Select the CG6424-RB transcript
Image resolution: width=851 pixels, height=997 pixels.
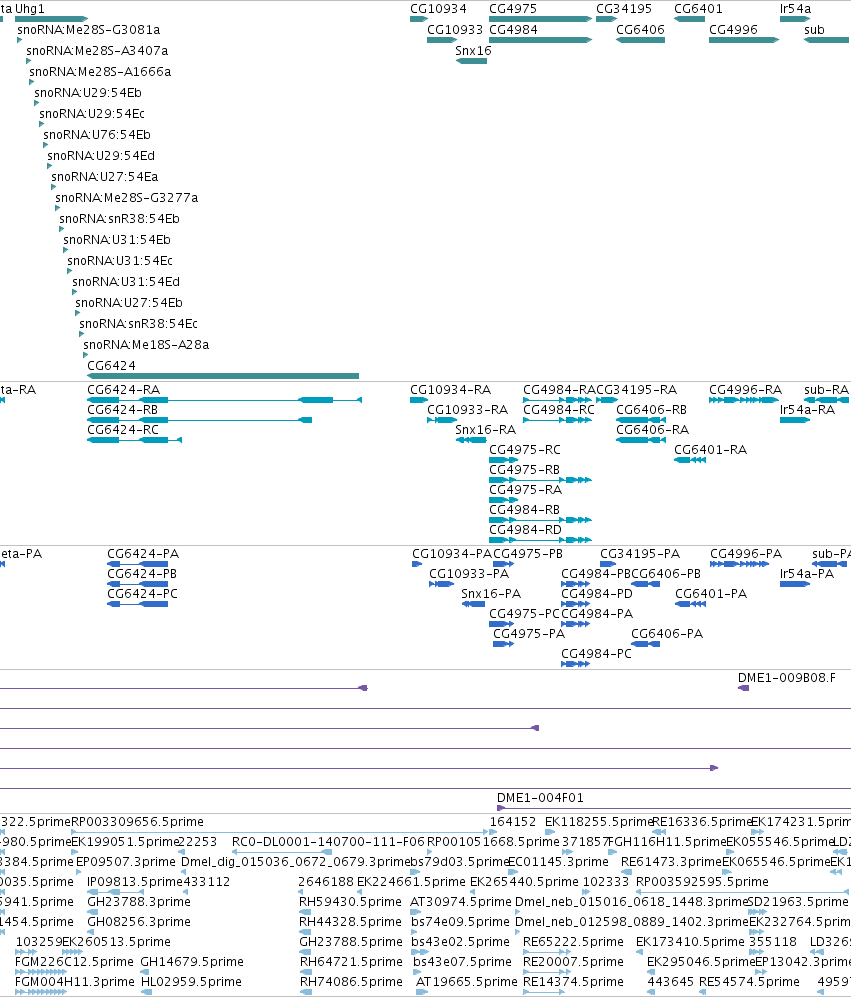click(200, 420)
